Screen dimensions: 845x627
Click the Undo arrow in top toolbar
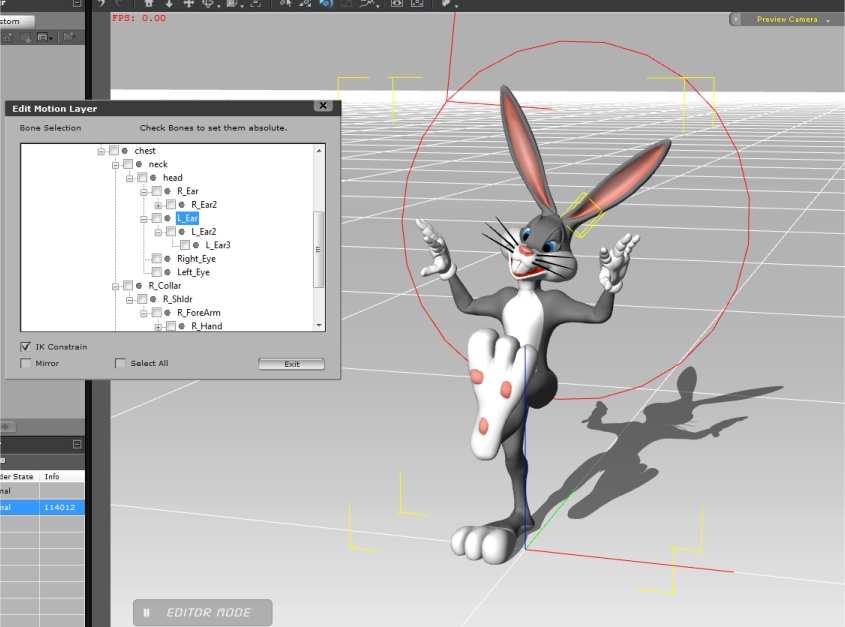pyautogui.click(x=101, y=4)
